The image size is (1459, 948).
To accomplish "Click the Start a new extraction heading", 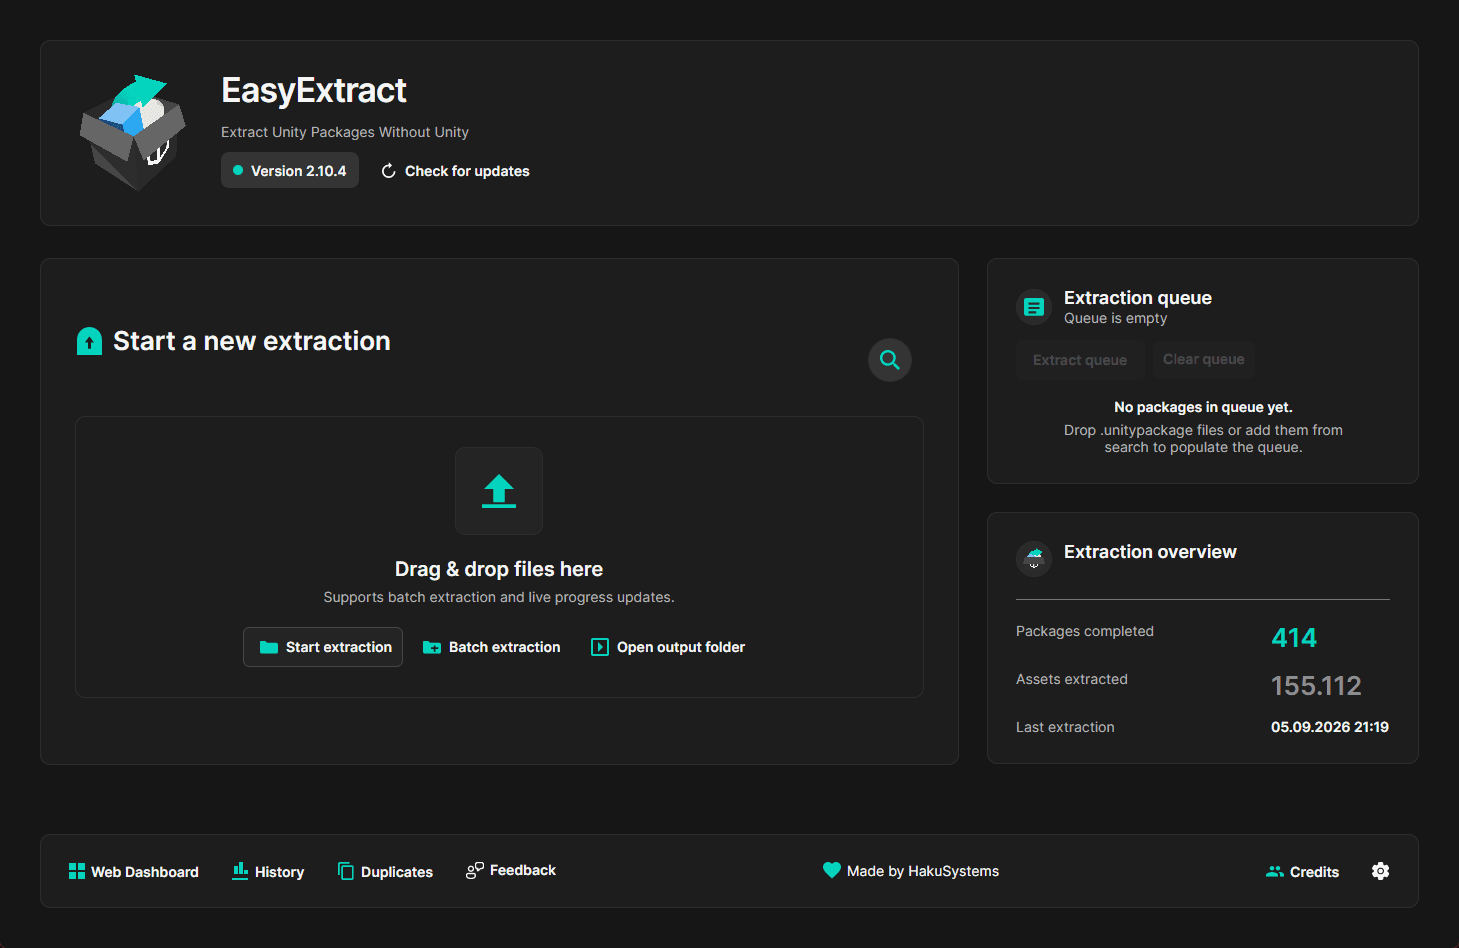I will tap(252, 341).
